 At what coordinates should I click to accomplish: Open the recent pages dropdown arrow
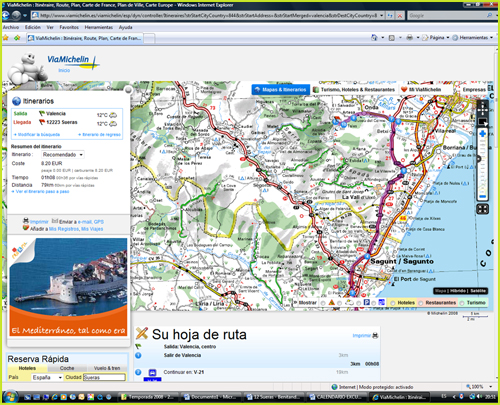[25, 15]
